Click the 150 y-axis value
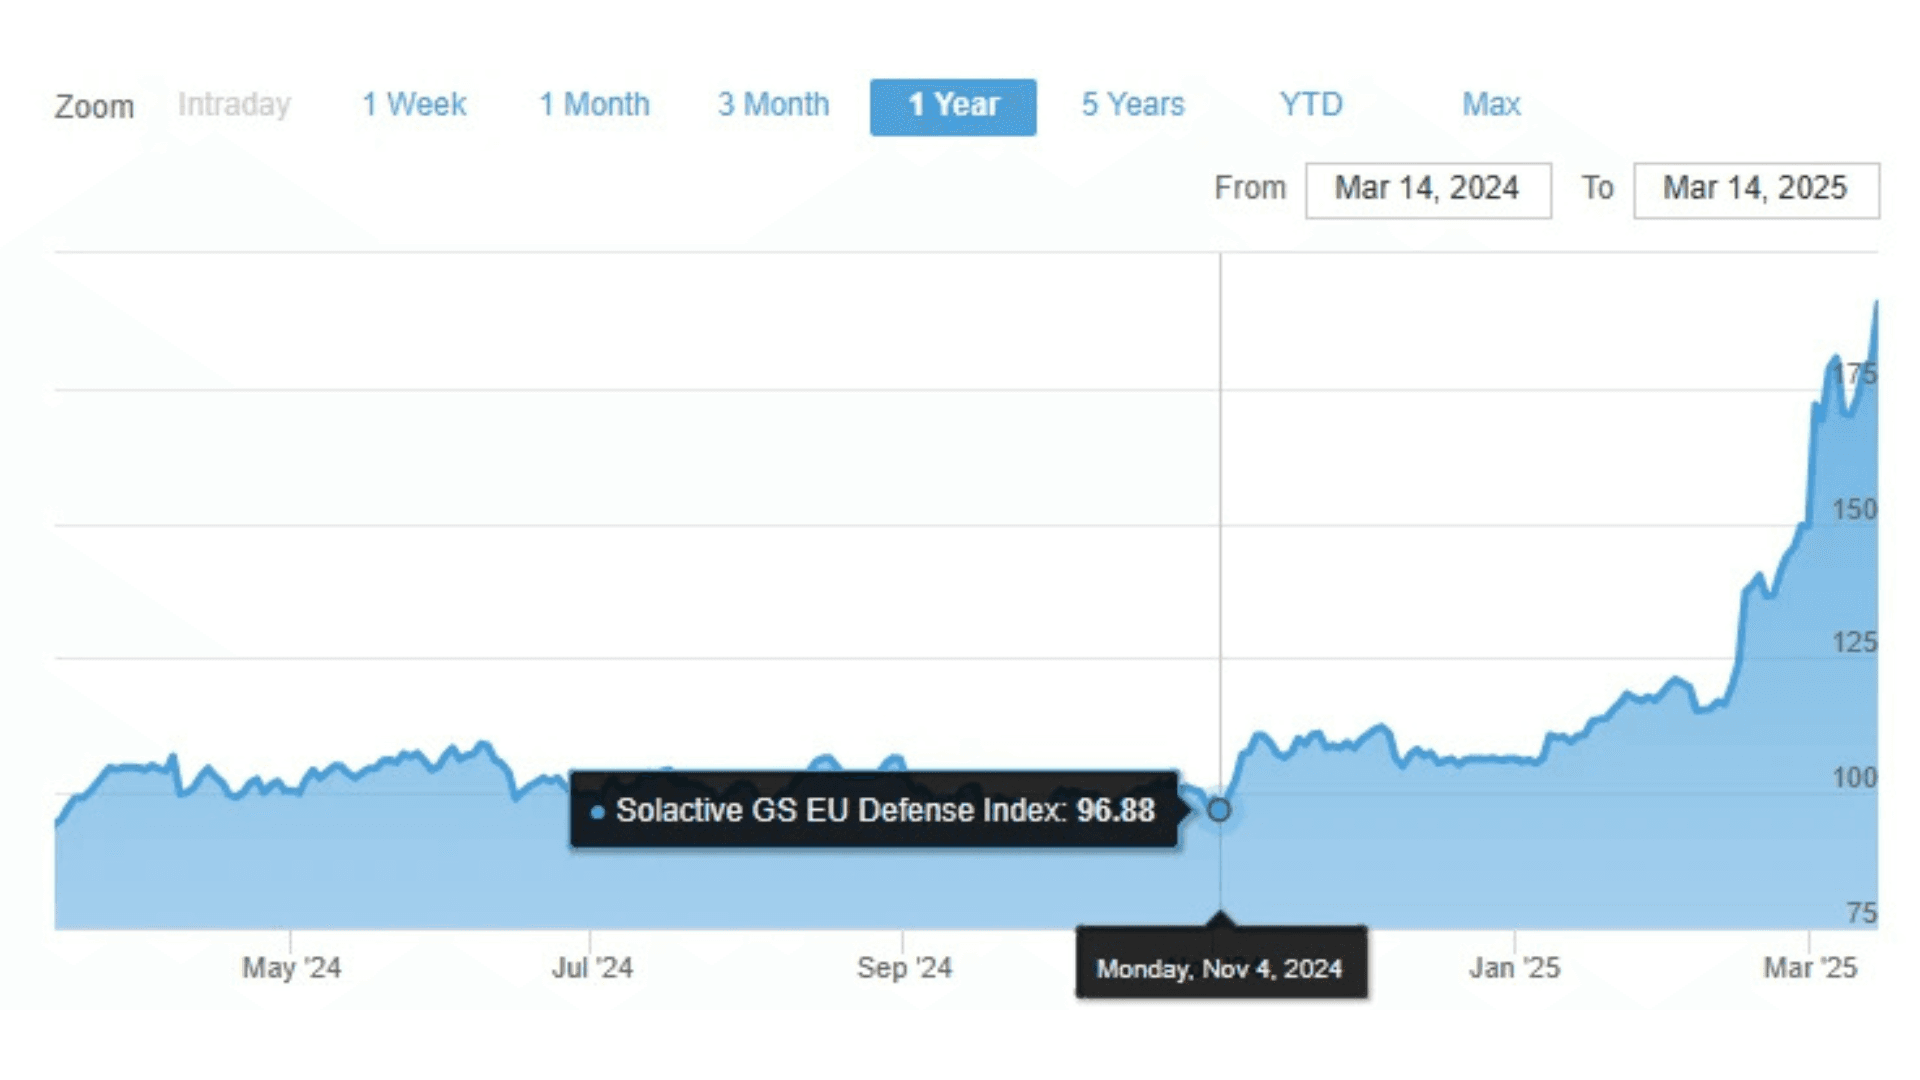The width and height of the screenshot is (1920, 1080). [x=1855, y=510]
